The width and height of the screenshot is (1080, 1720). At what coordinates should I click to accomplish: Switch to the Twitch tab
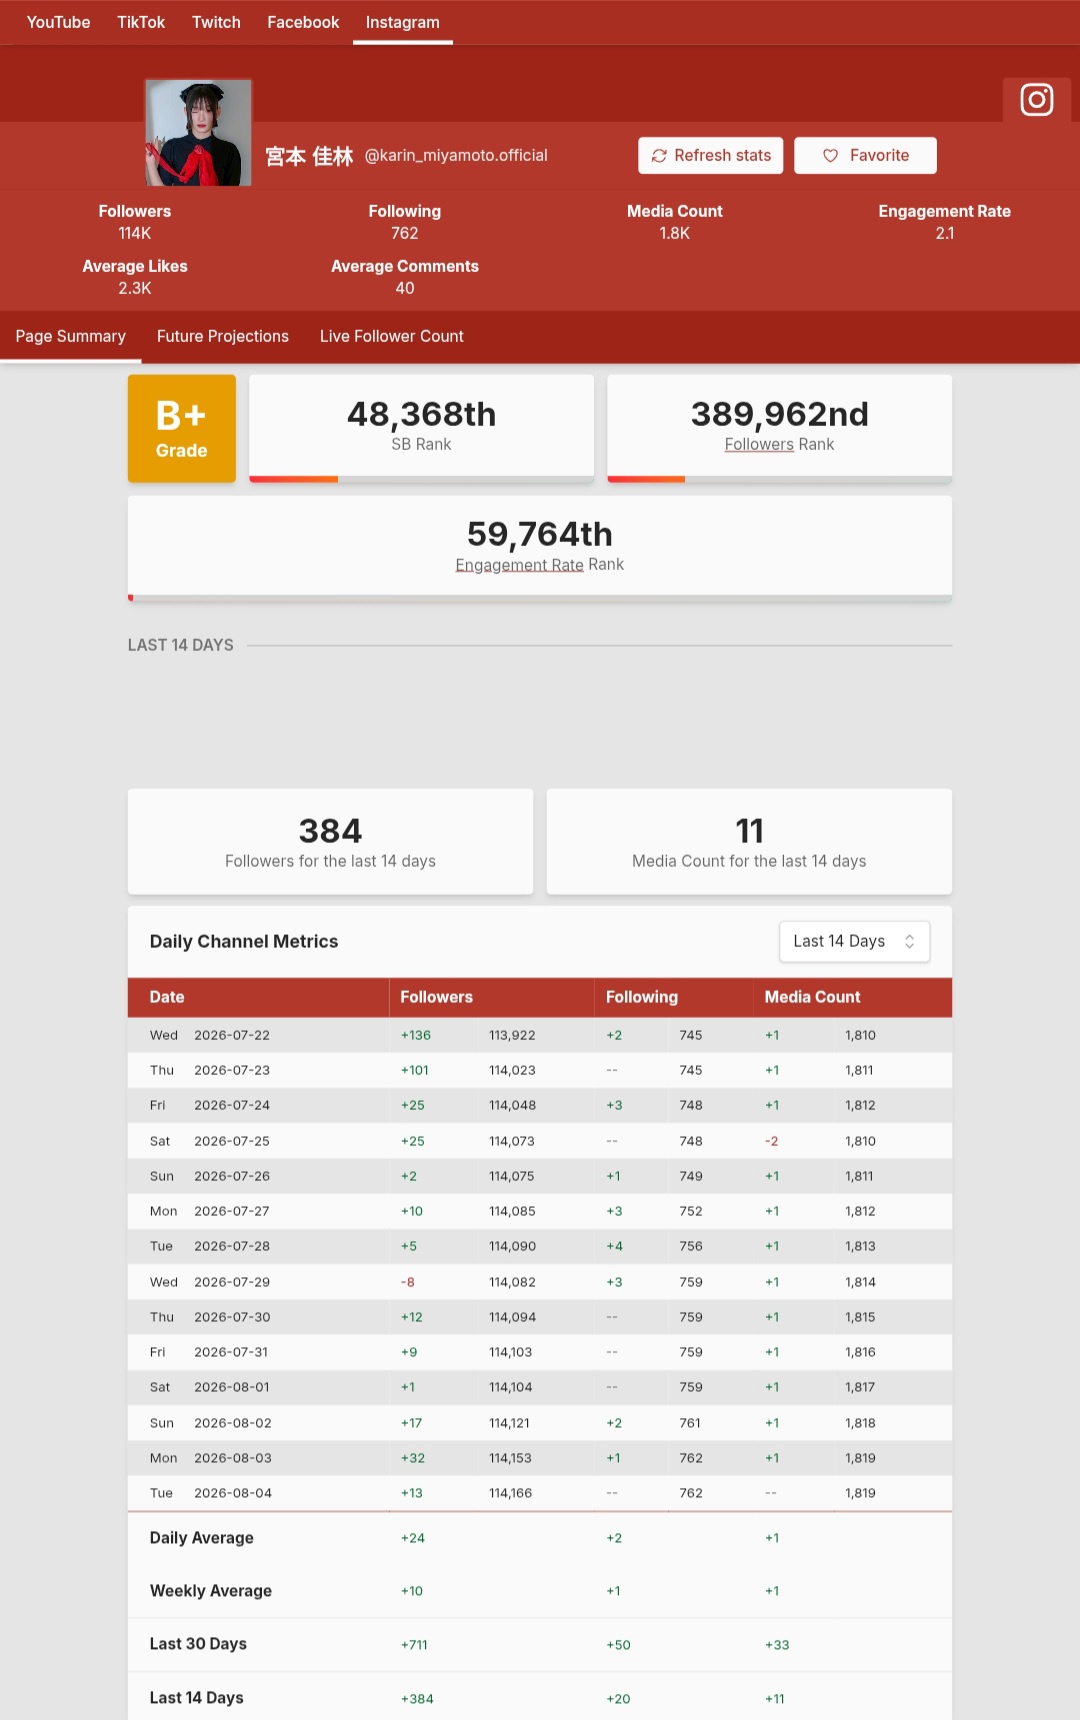pyautogui.click(x=216, y=22)
